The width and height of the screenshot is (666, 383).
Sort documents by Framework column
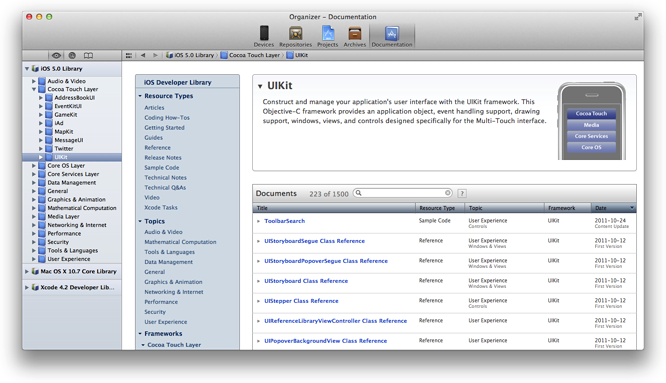pyautogui.click(x=568, y=208)
